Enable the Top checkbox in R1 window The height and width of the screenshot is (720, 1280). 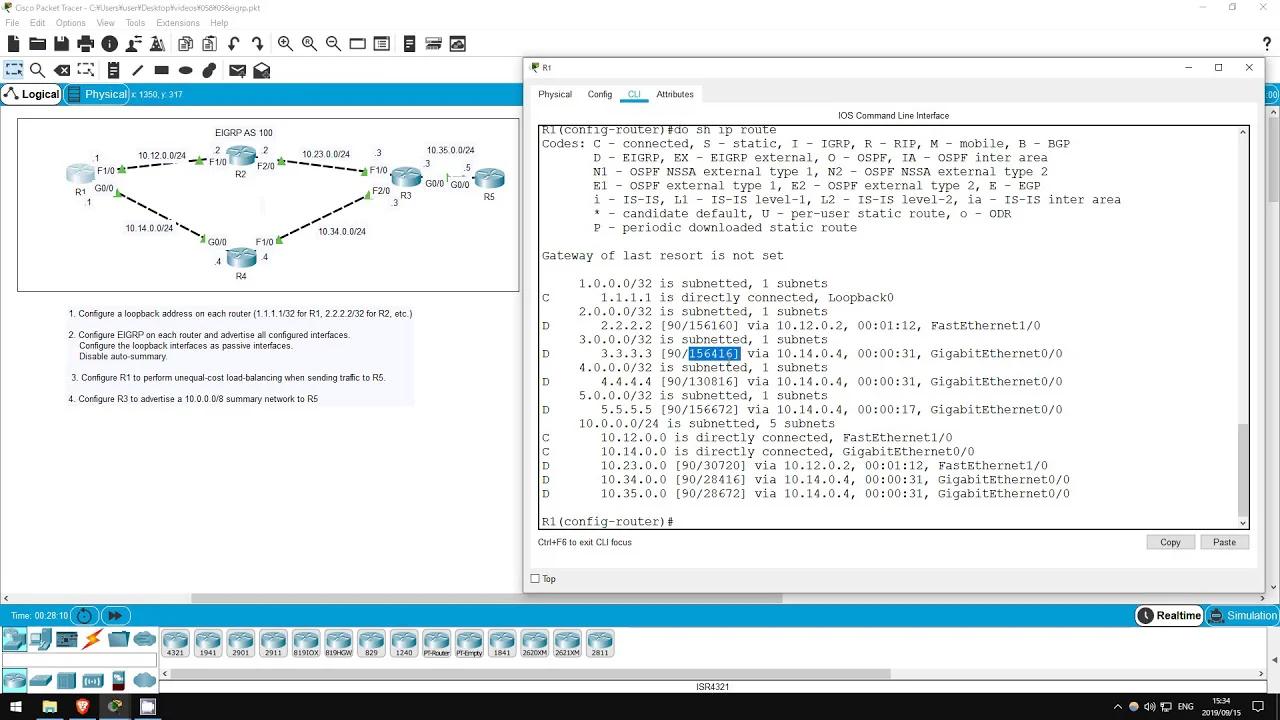point(535,578)
